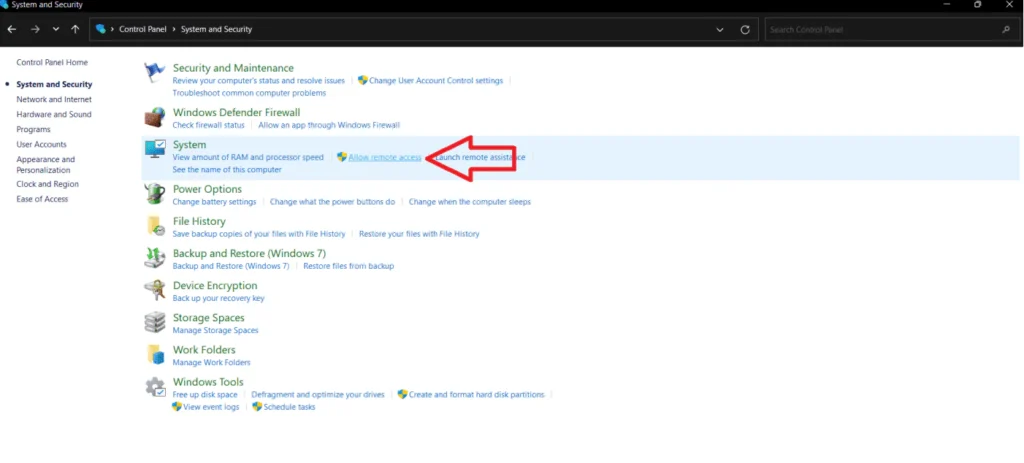
Task: Click the Device Encryption keys icon
Action: 154,291
